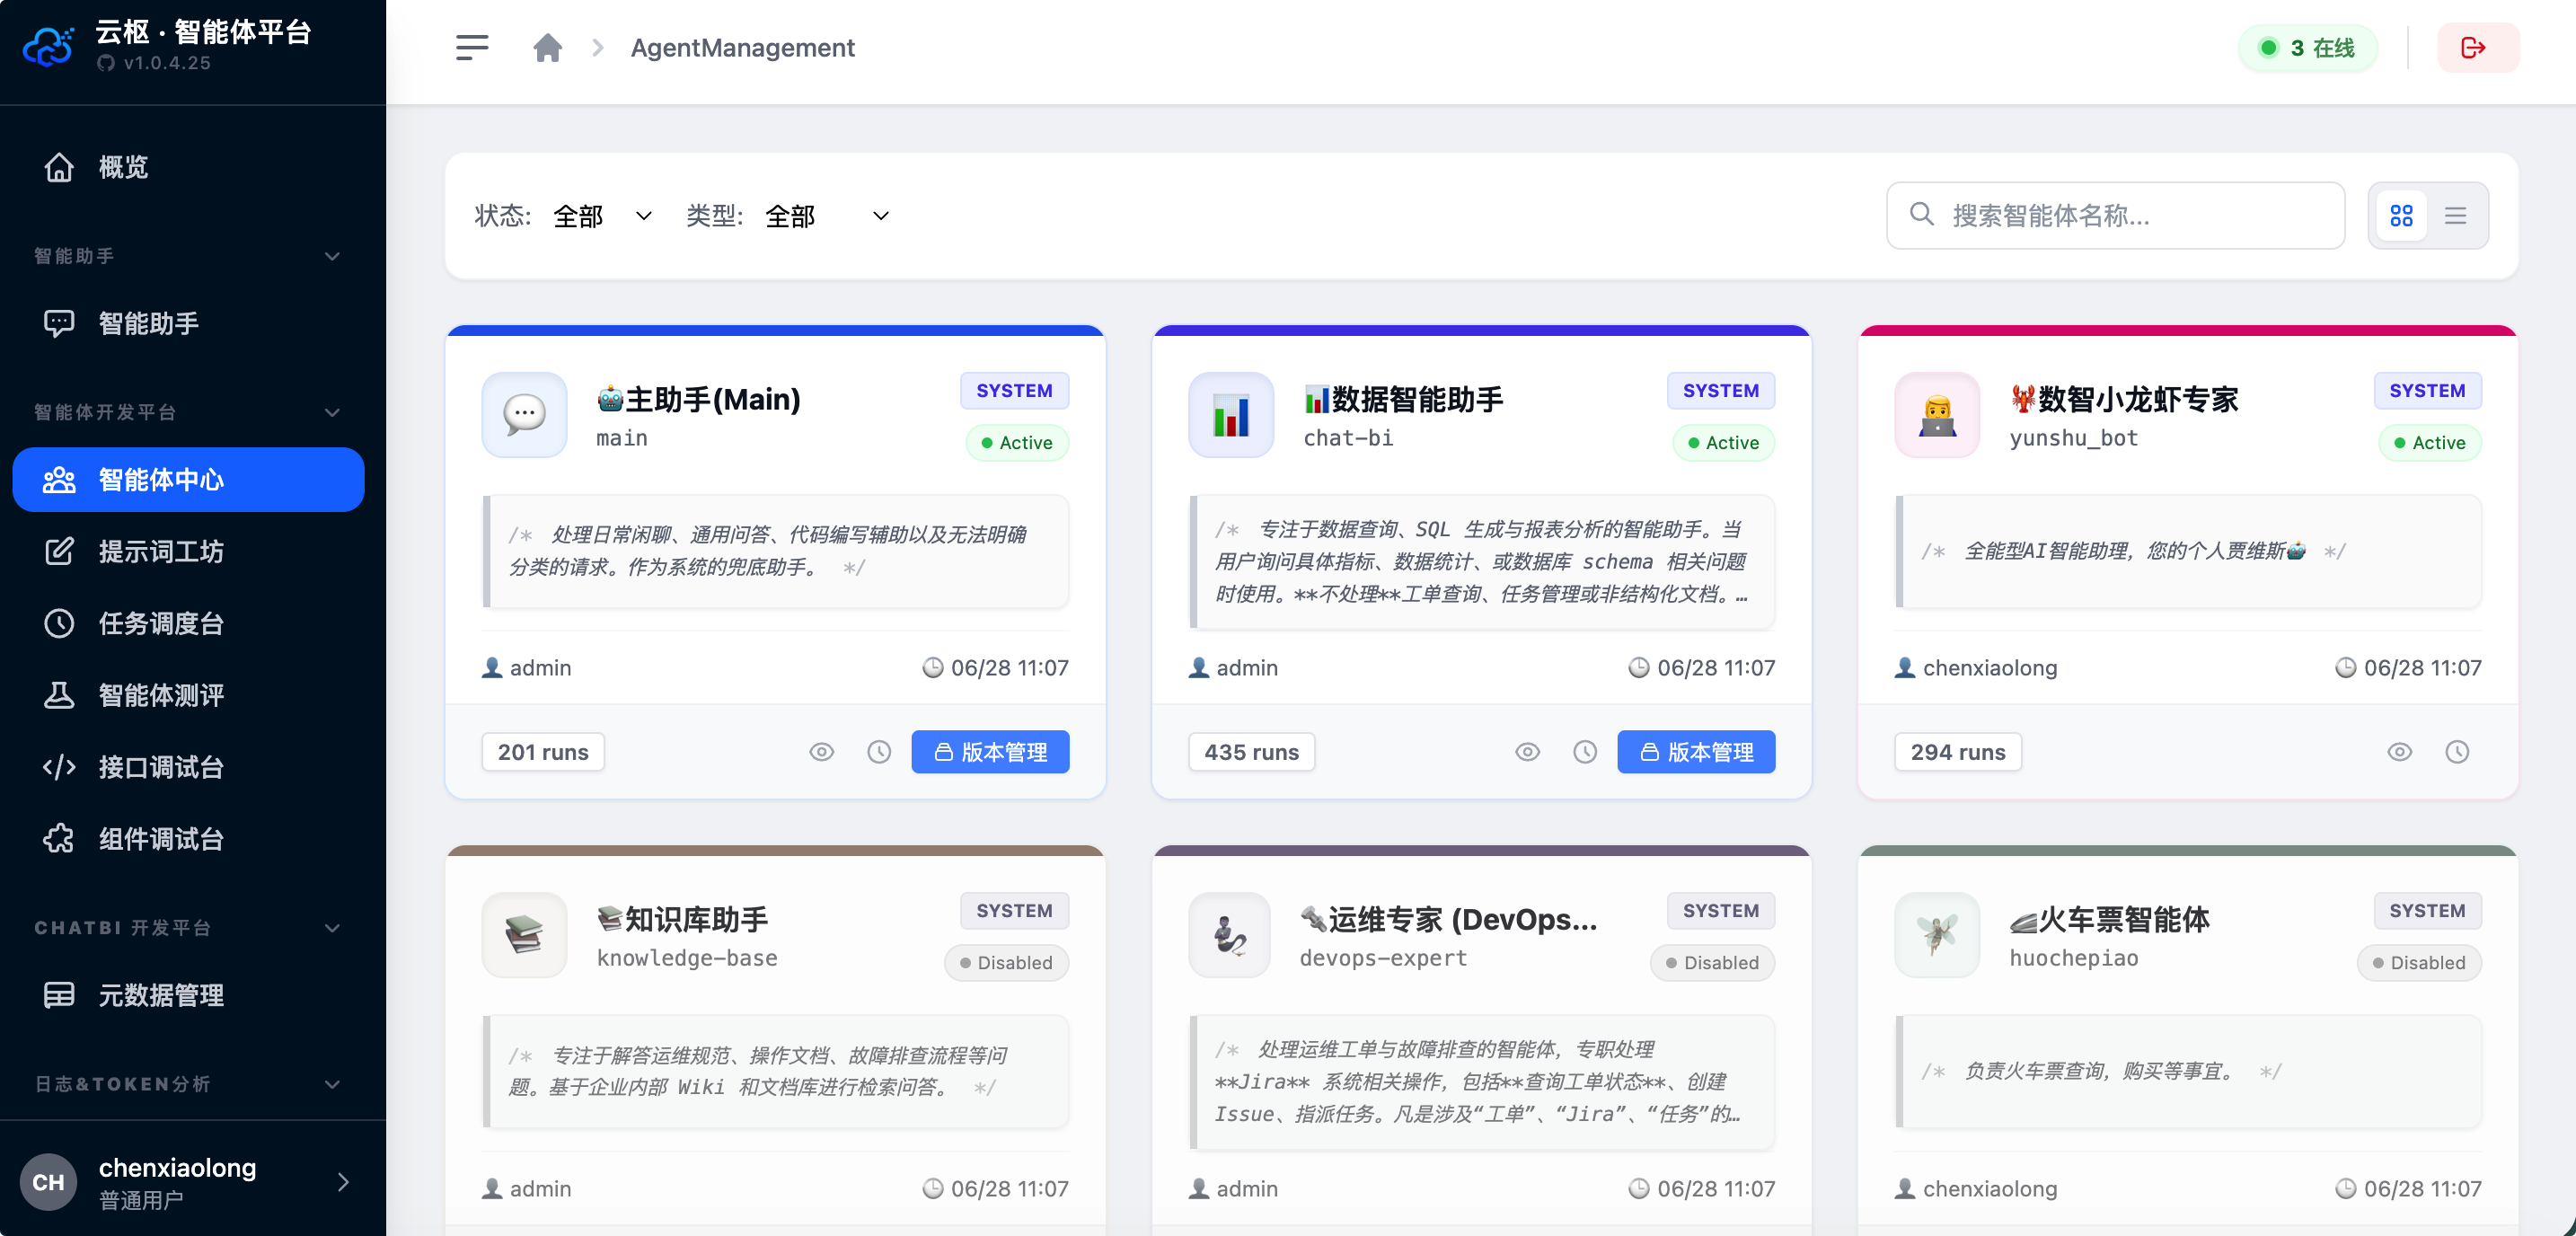Click SYSTEM tag on 火车票智能体 card
Viewport: 2576px width, 1236px height.
point(2427,910)
